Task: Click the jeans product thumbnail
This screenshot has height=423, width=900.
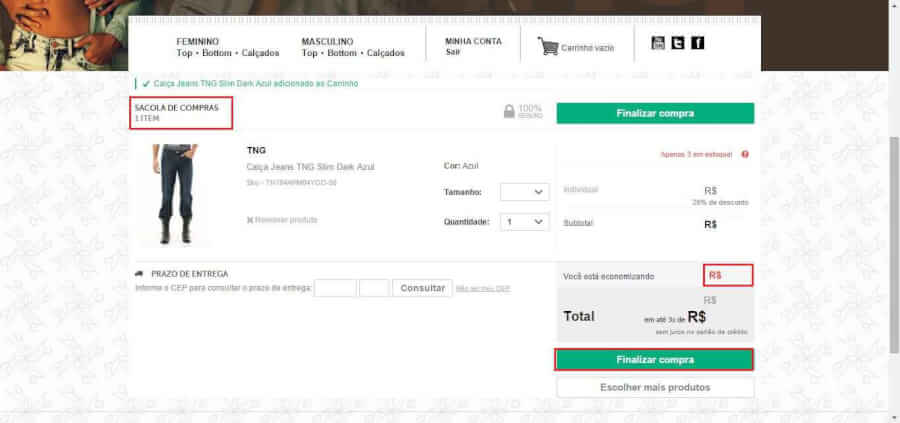Action: click(x=175, y=194)
